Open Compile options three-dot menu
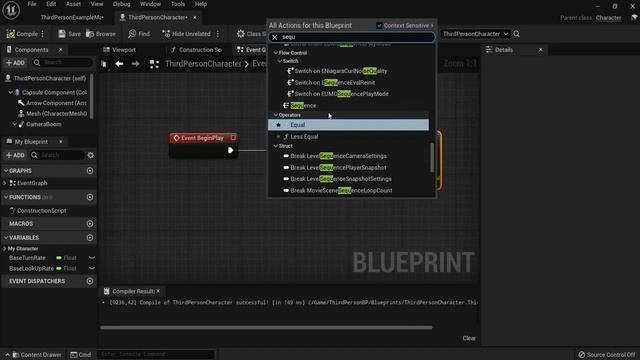 tap(43, 34)
